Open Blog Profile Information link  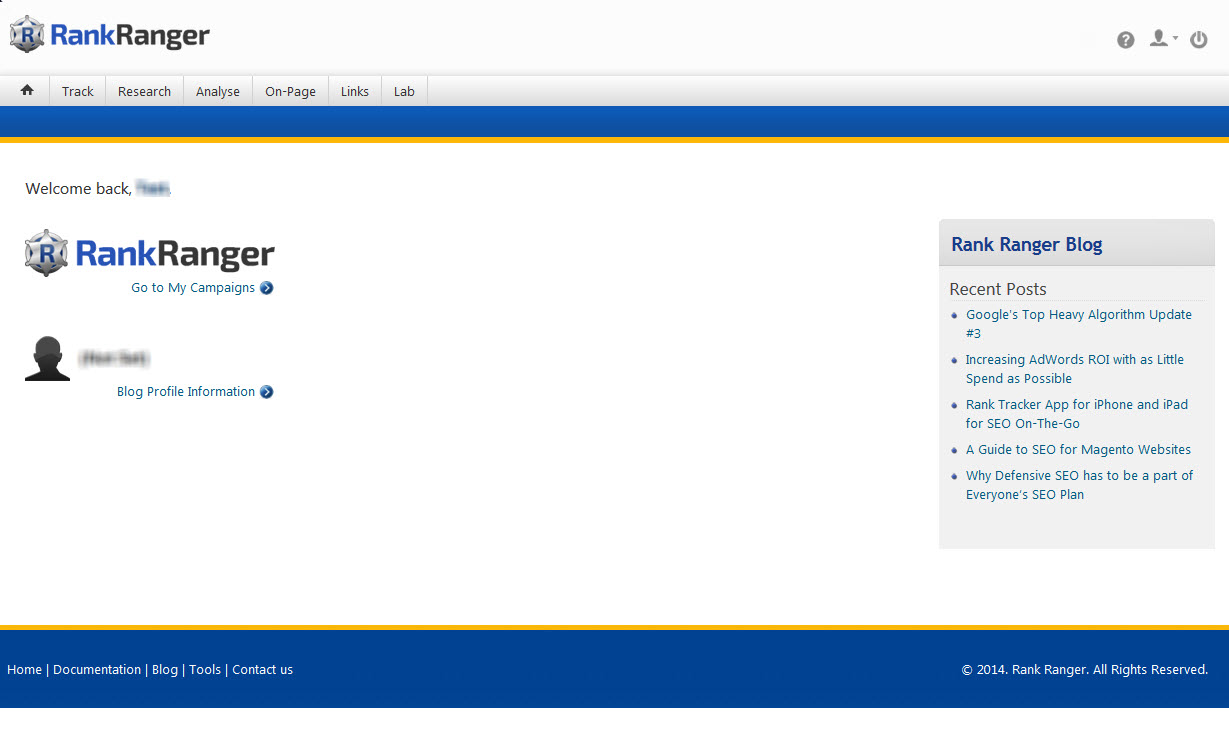(186, 392)
